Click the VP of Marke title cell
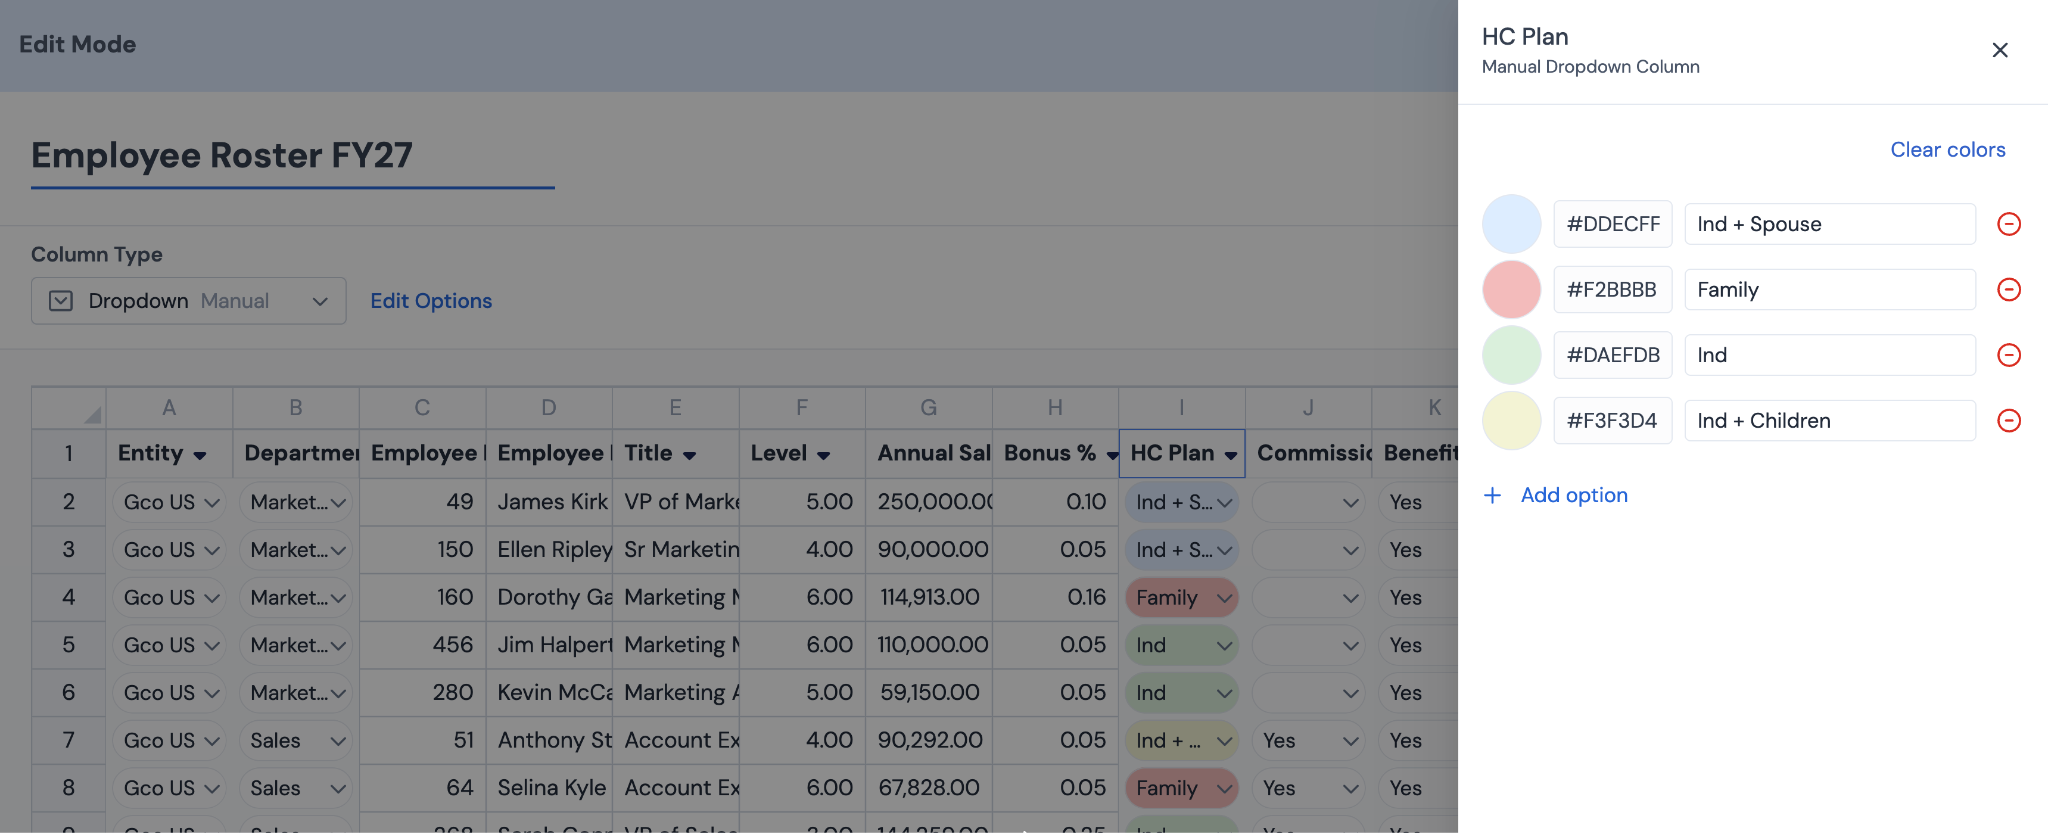Image resolution: width=2048 pixels, height=833 pixels. tap(676, 502)
